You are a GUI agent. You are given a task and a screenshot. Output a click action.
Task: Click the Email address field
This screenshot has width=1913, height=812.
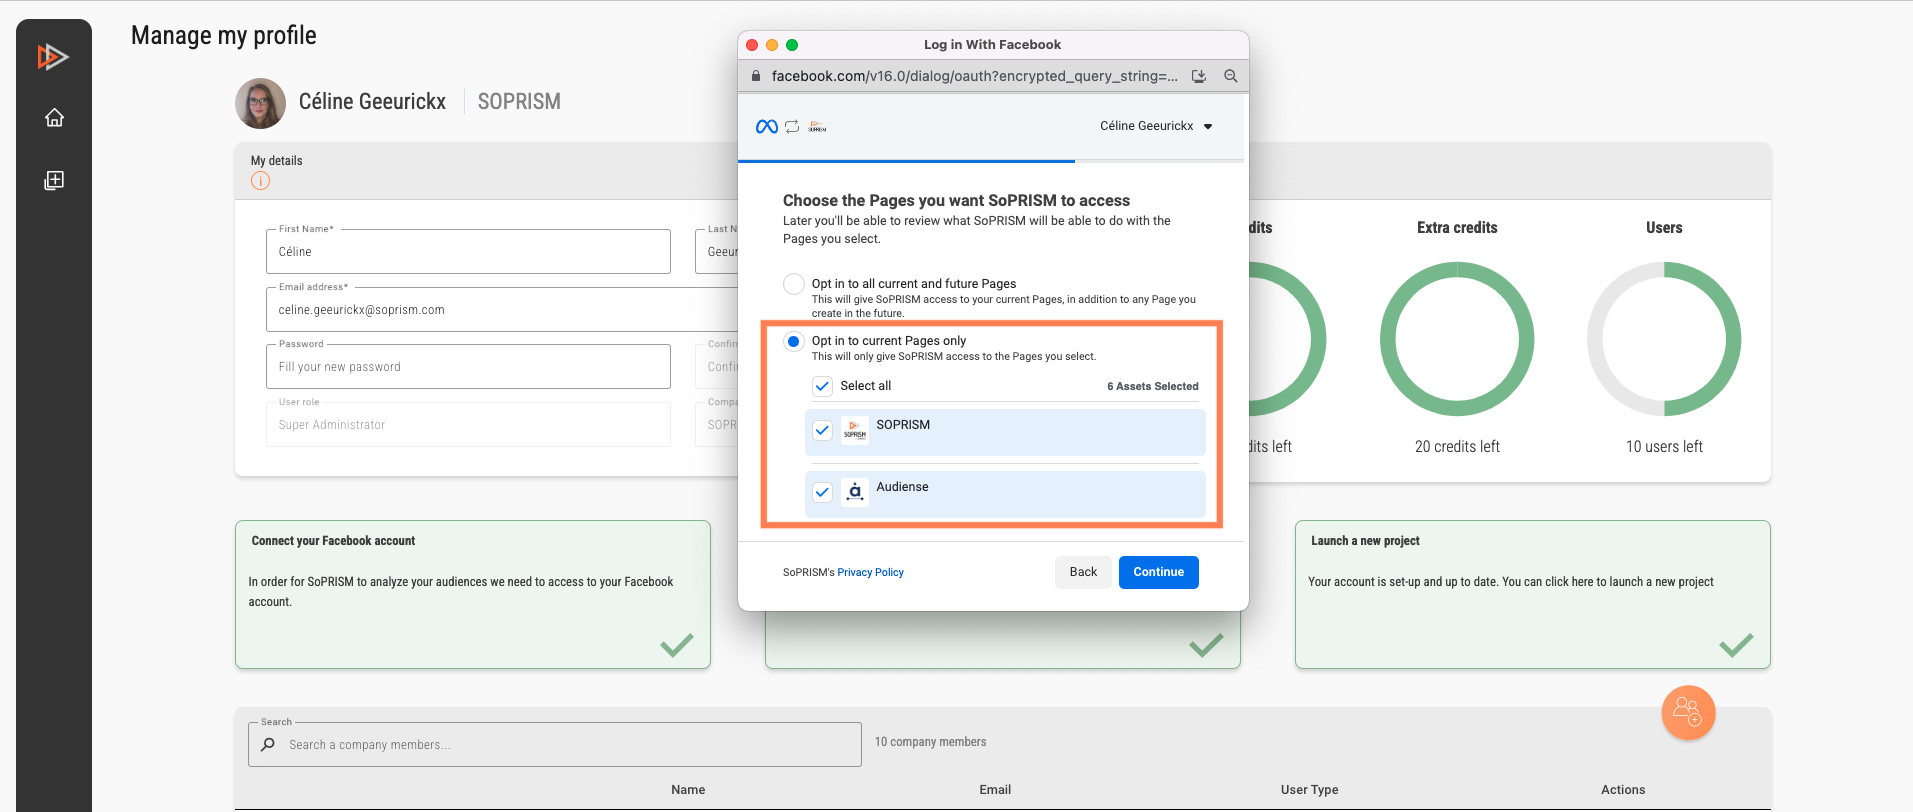(502, 309)
